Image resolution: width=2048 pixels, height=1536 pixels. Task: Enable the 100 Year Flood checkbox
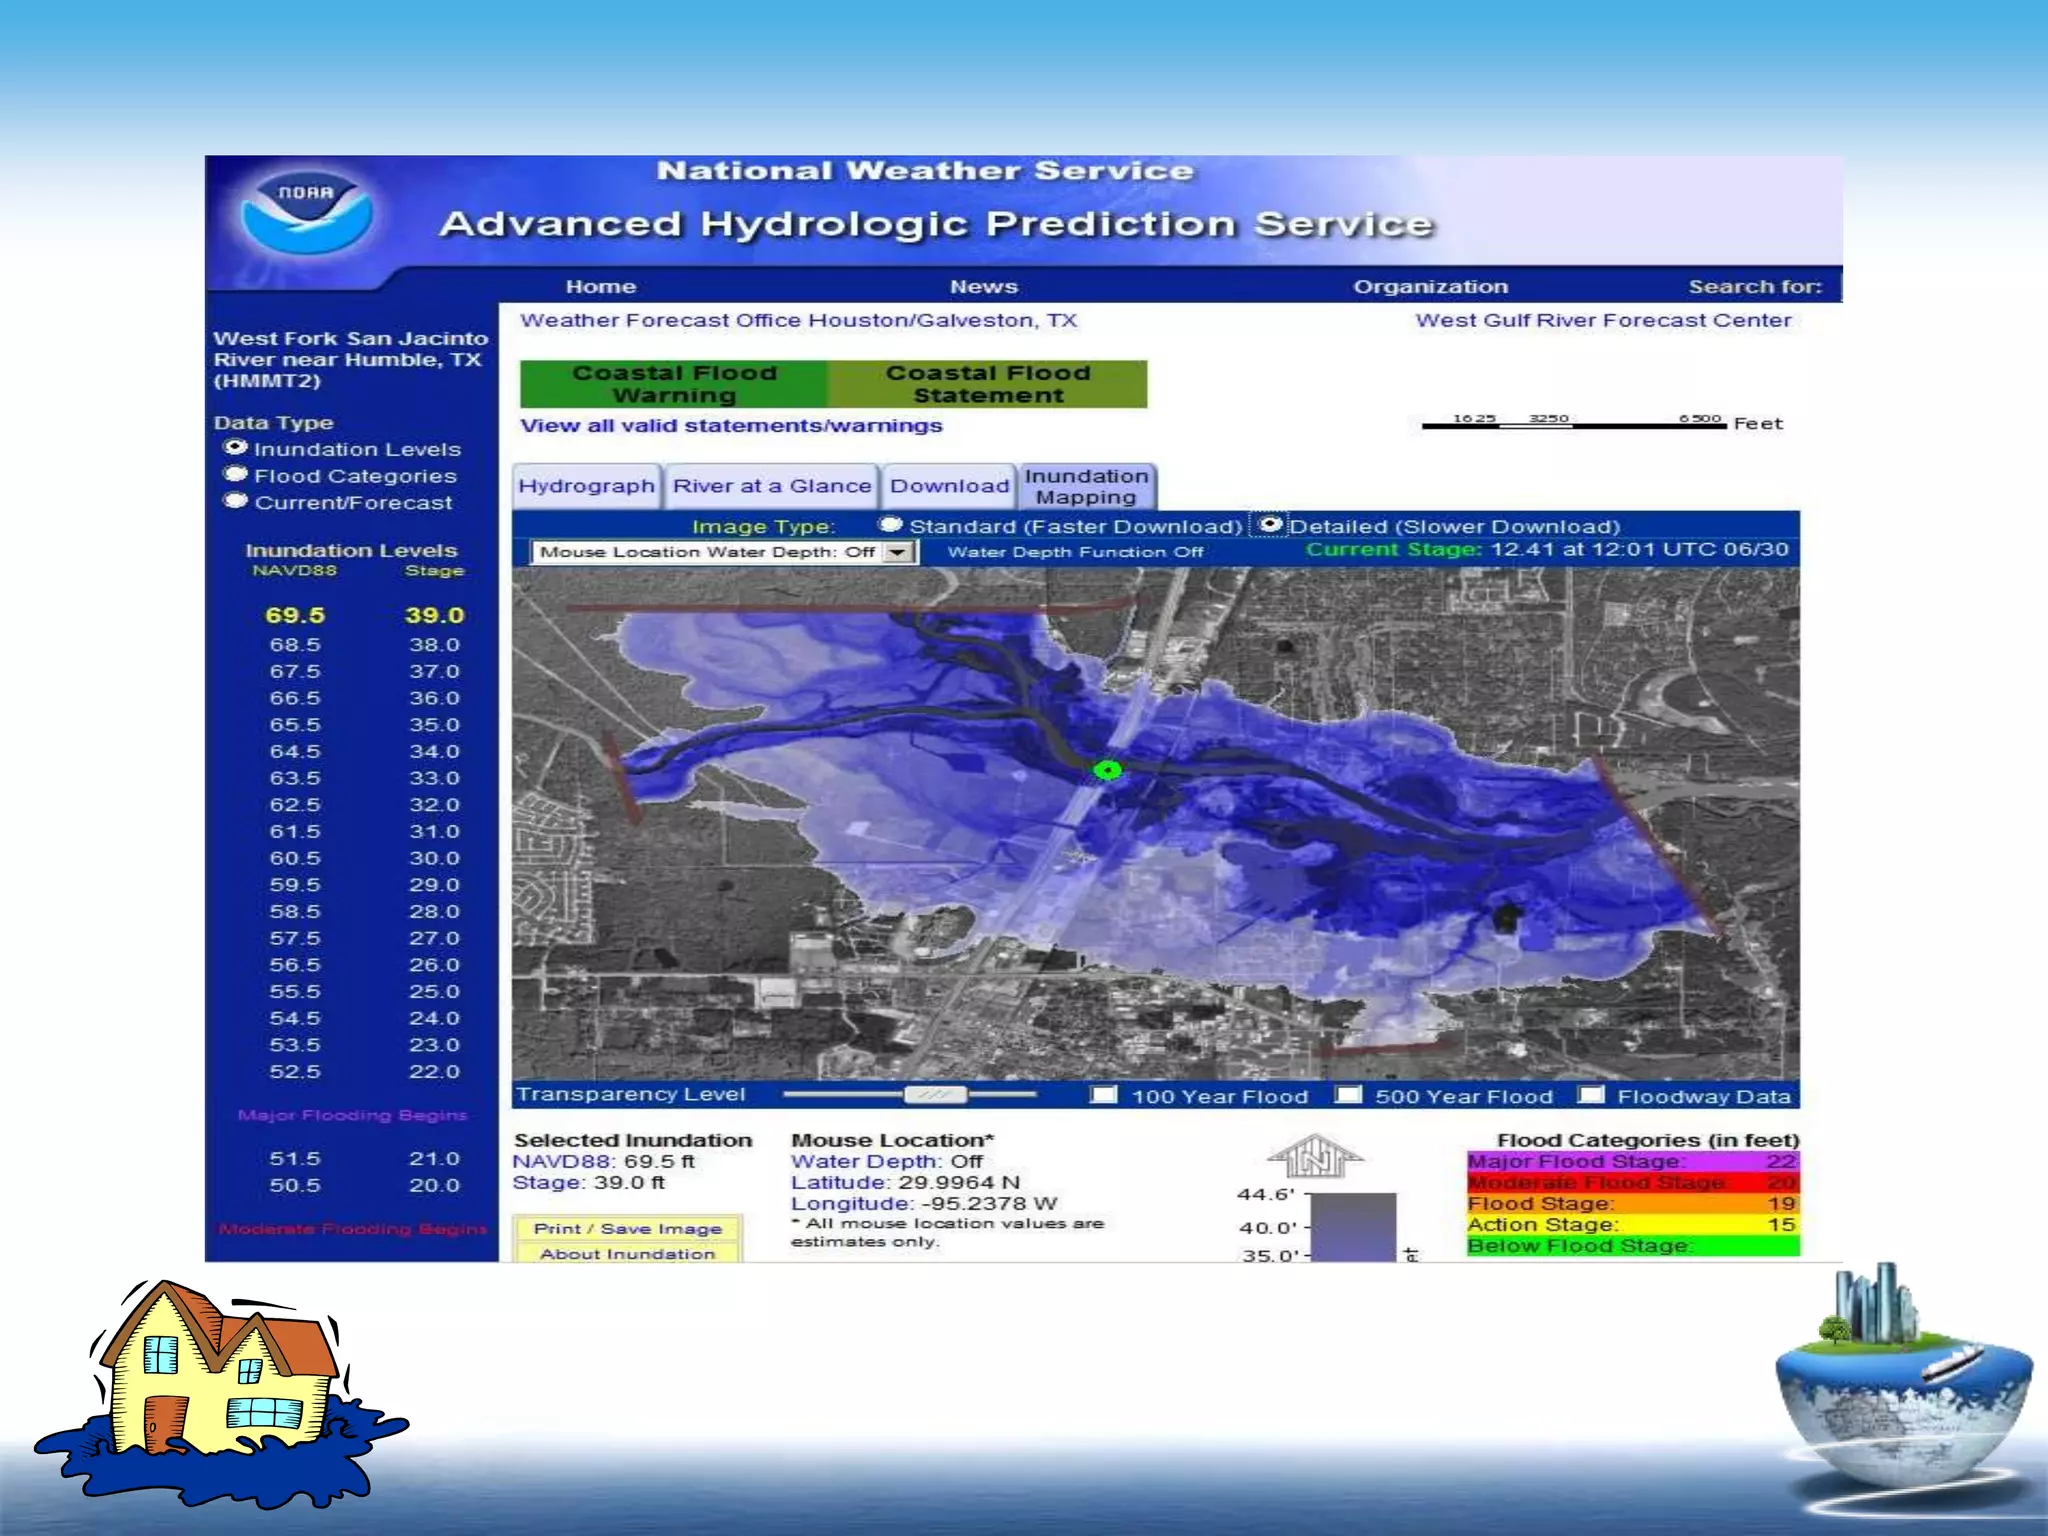1104,1095
